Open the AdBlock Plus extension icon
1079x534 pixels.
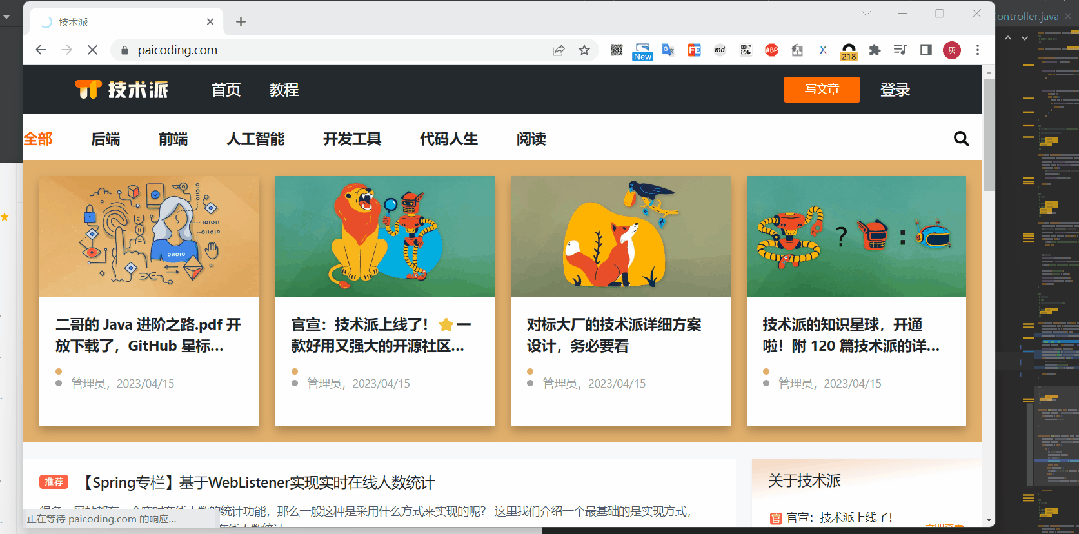(x=772, y=50)
